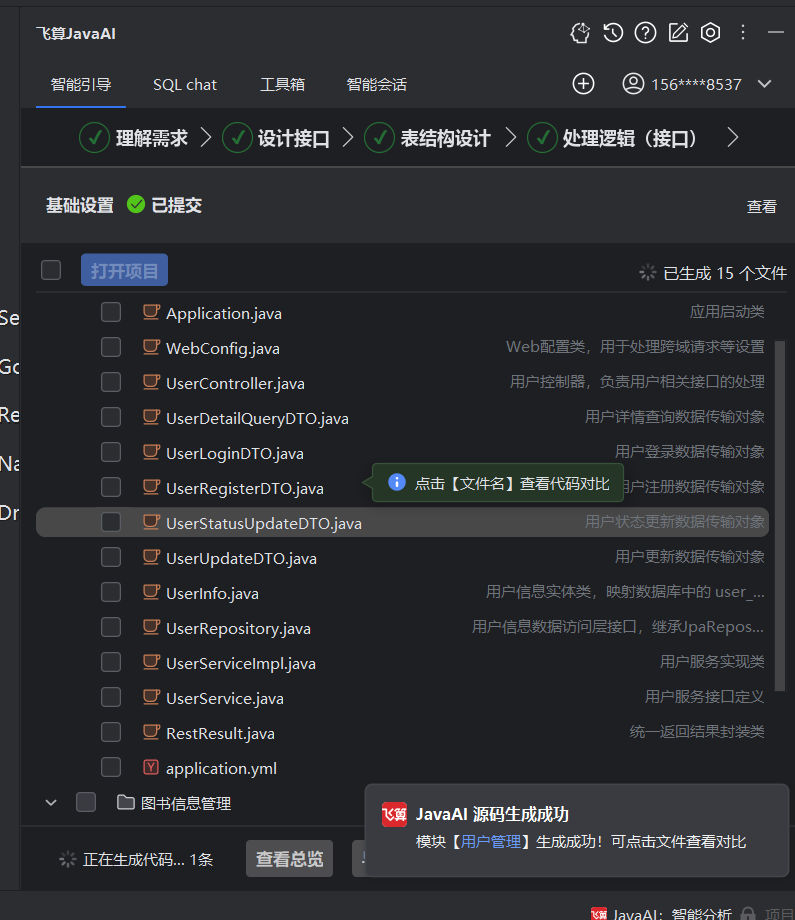Open the vertical three-dot options menu

[743, 32]
